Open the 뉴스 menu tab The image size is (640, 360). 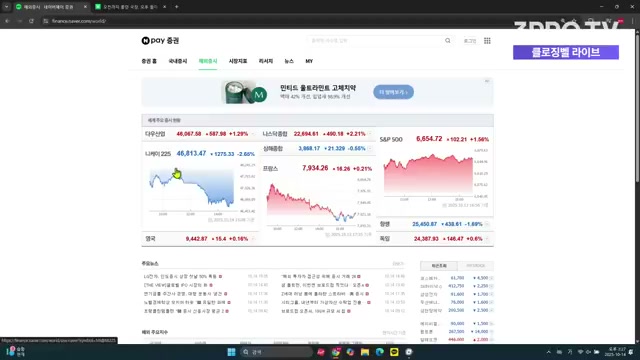coord(289,61)
